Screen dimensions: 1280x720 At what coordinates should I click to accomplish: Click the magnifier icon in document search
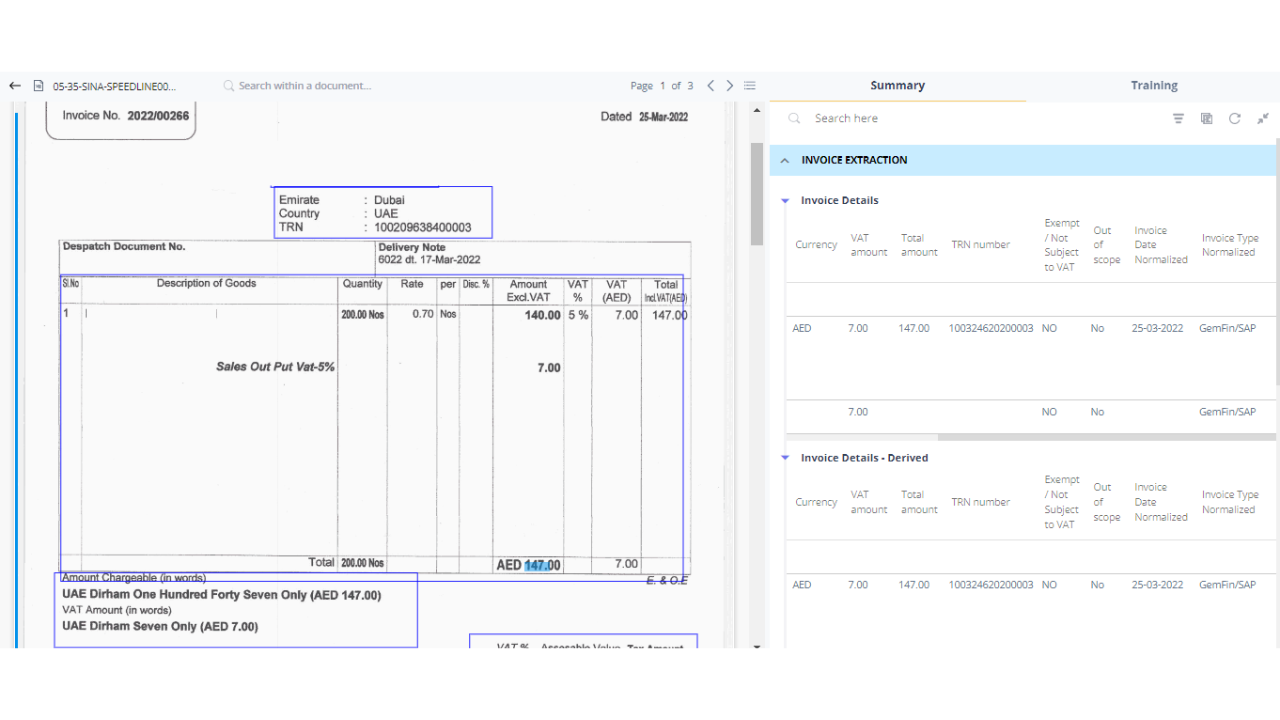[229, 86]
